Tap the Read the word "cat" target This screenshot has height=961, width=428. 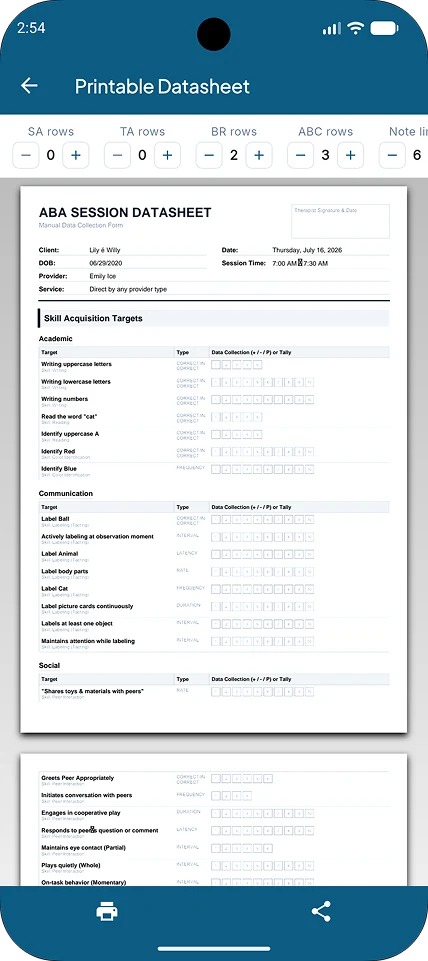[x=69, y=417]
